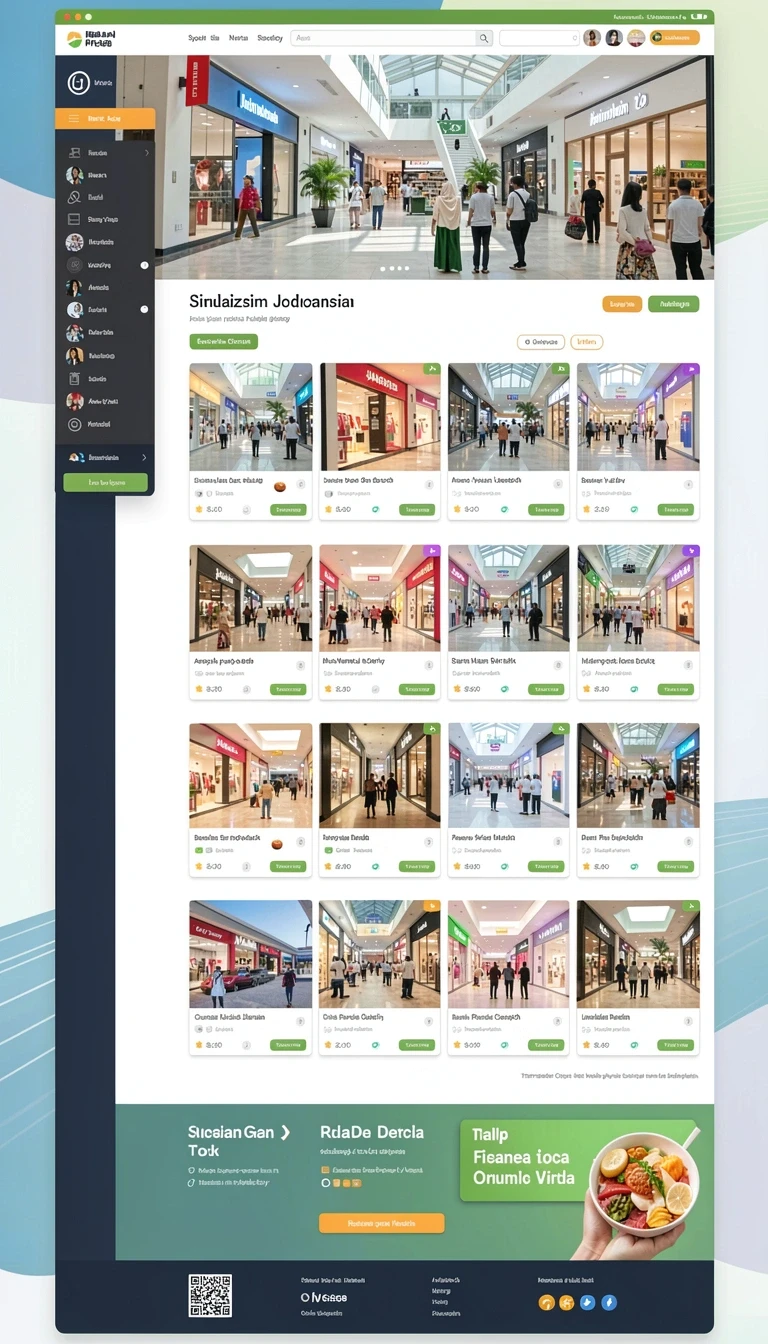This screenshot has height=1344, width=768.
Task: Click the orange pill button in the header
Action: (674, 38)
